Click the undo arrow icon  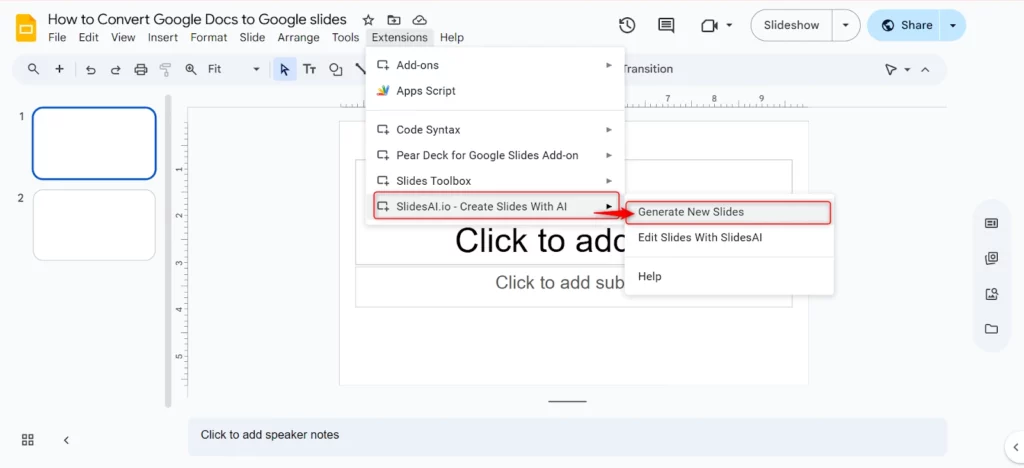(91, 69)
